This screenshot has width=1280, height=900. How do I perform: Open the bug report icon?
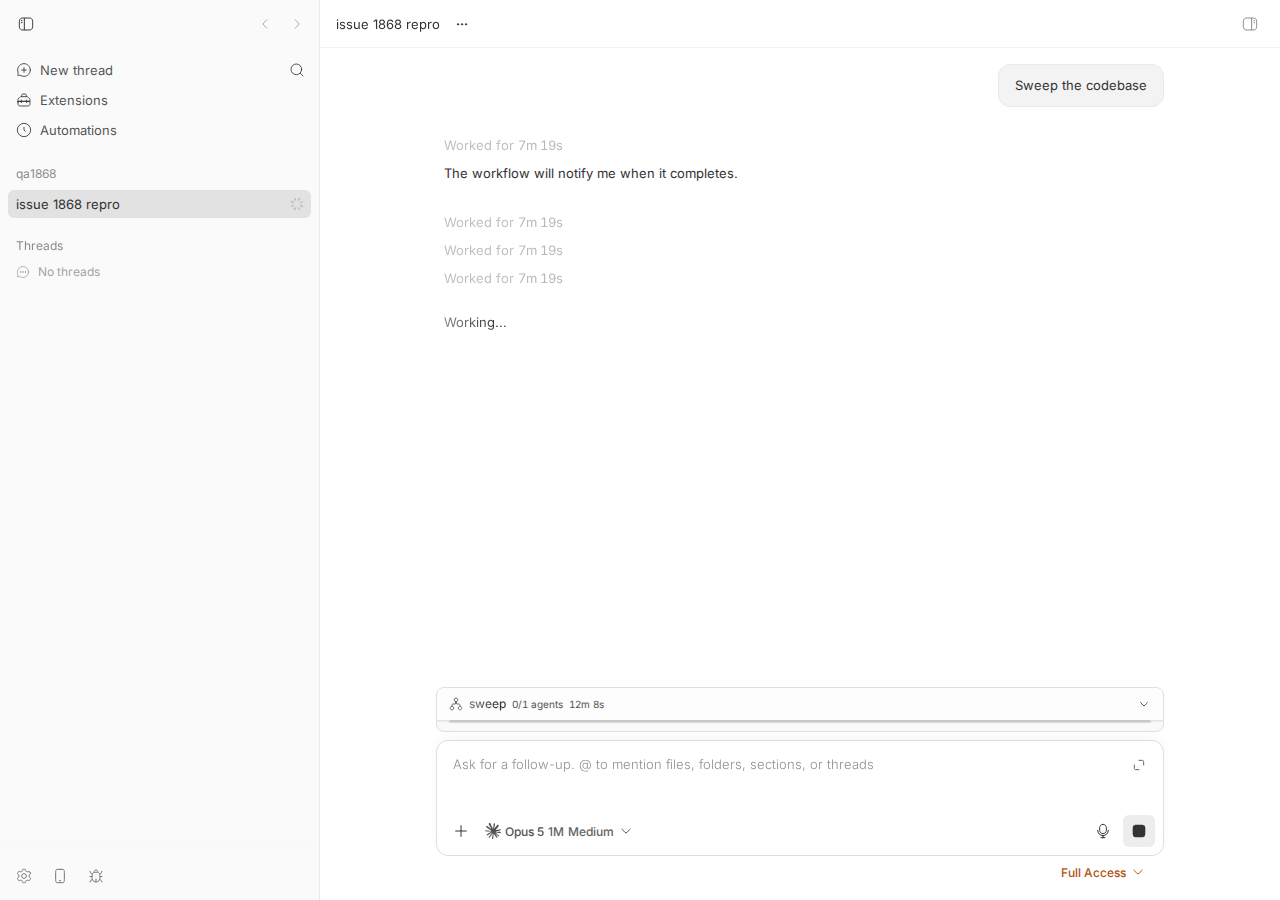coord(96,876)
